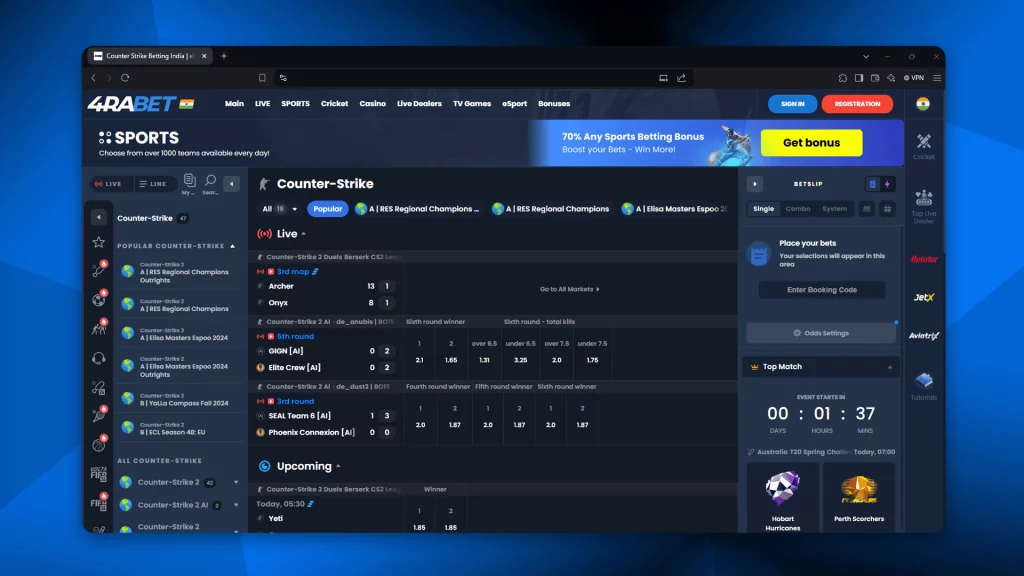Launch the Aviatrix game logo
The width and height of the screenshot is (1024, 576).
point(923,336)
